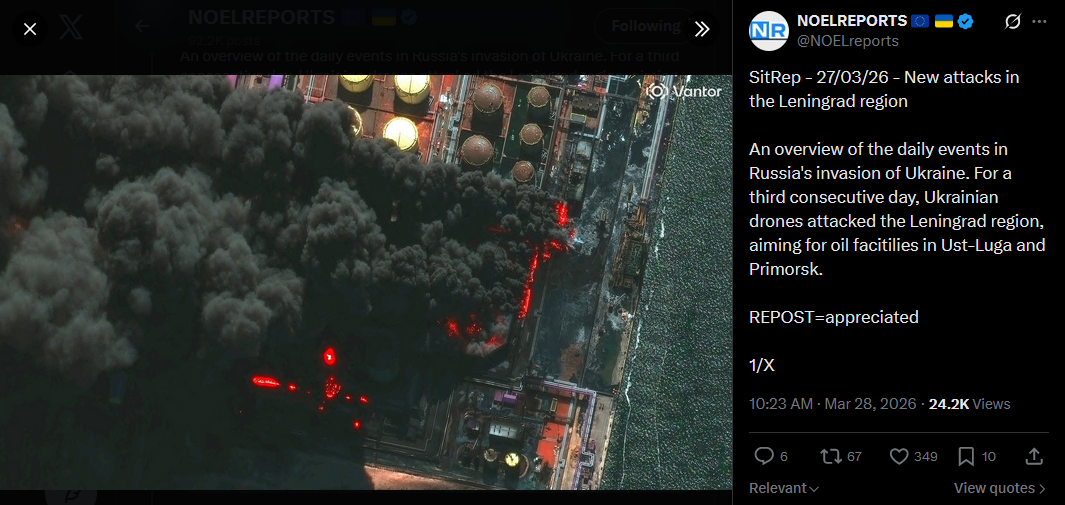Click the blue verified badge beside NOELREPORTS
1065x505 pixels.
click(965, 21)
